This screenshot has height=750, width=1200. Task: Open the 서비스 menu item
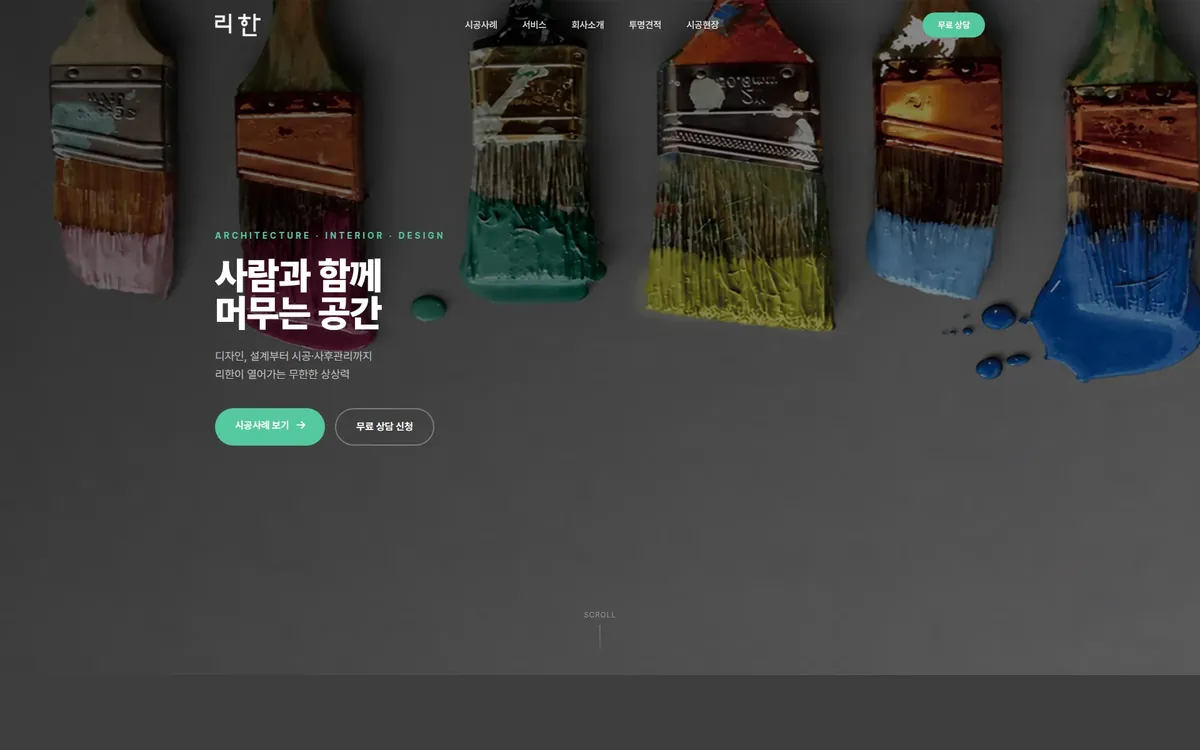(534, 25)
